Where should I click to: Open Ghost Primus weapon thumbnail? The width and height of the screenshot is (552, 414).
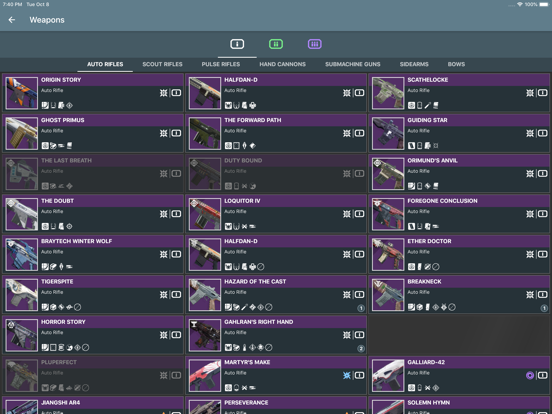click(21, 133)
